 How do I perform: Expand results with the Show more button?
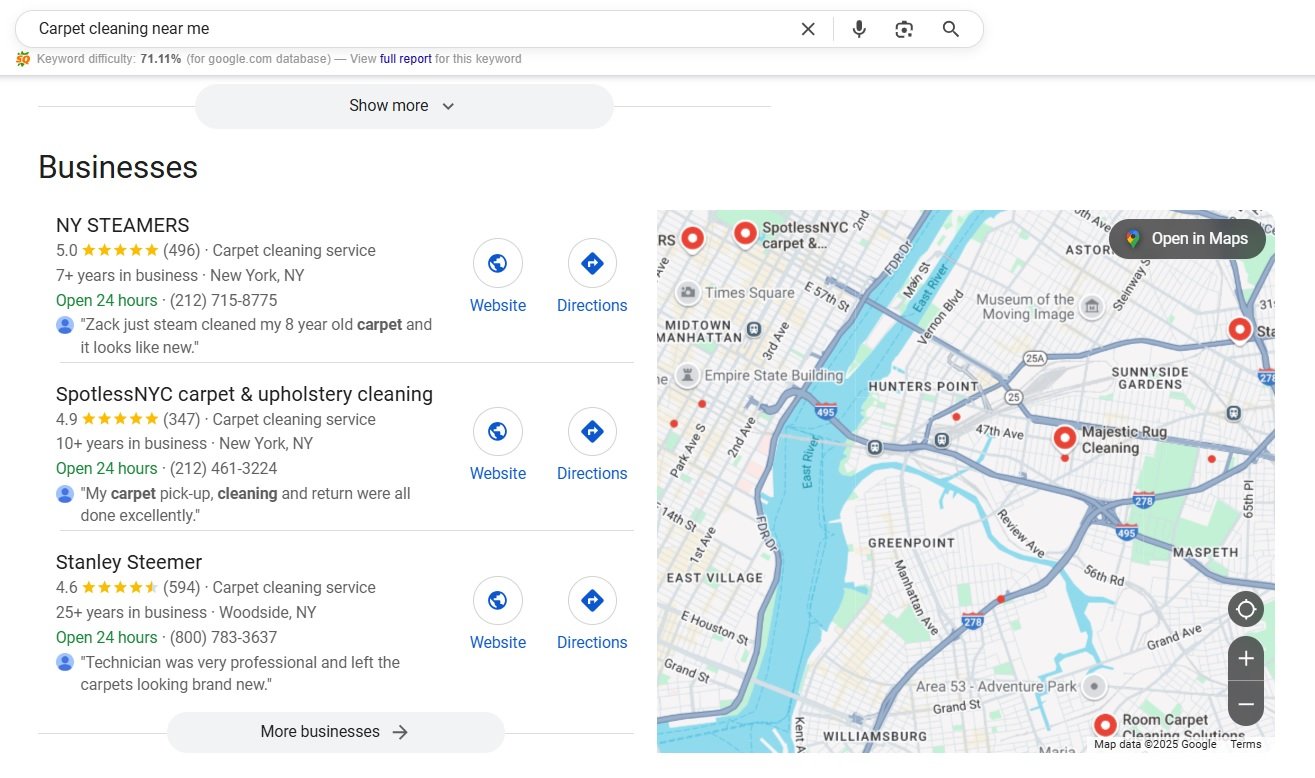click(x=404, y=106)
